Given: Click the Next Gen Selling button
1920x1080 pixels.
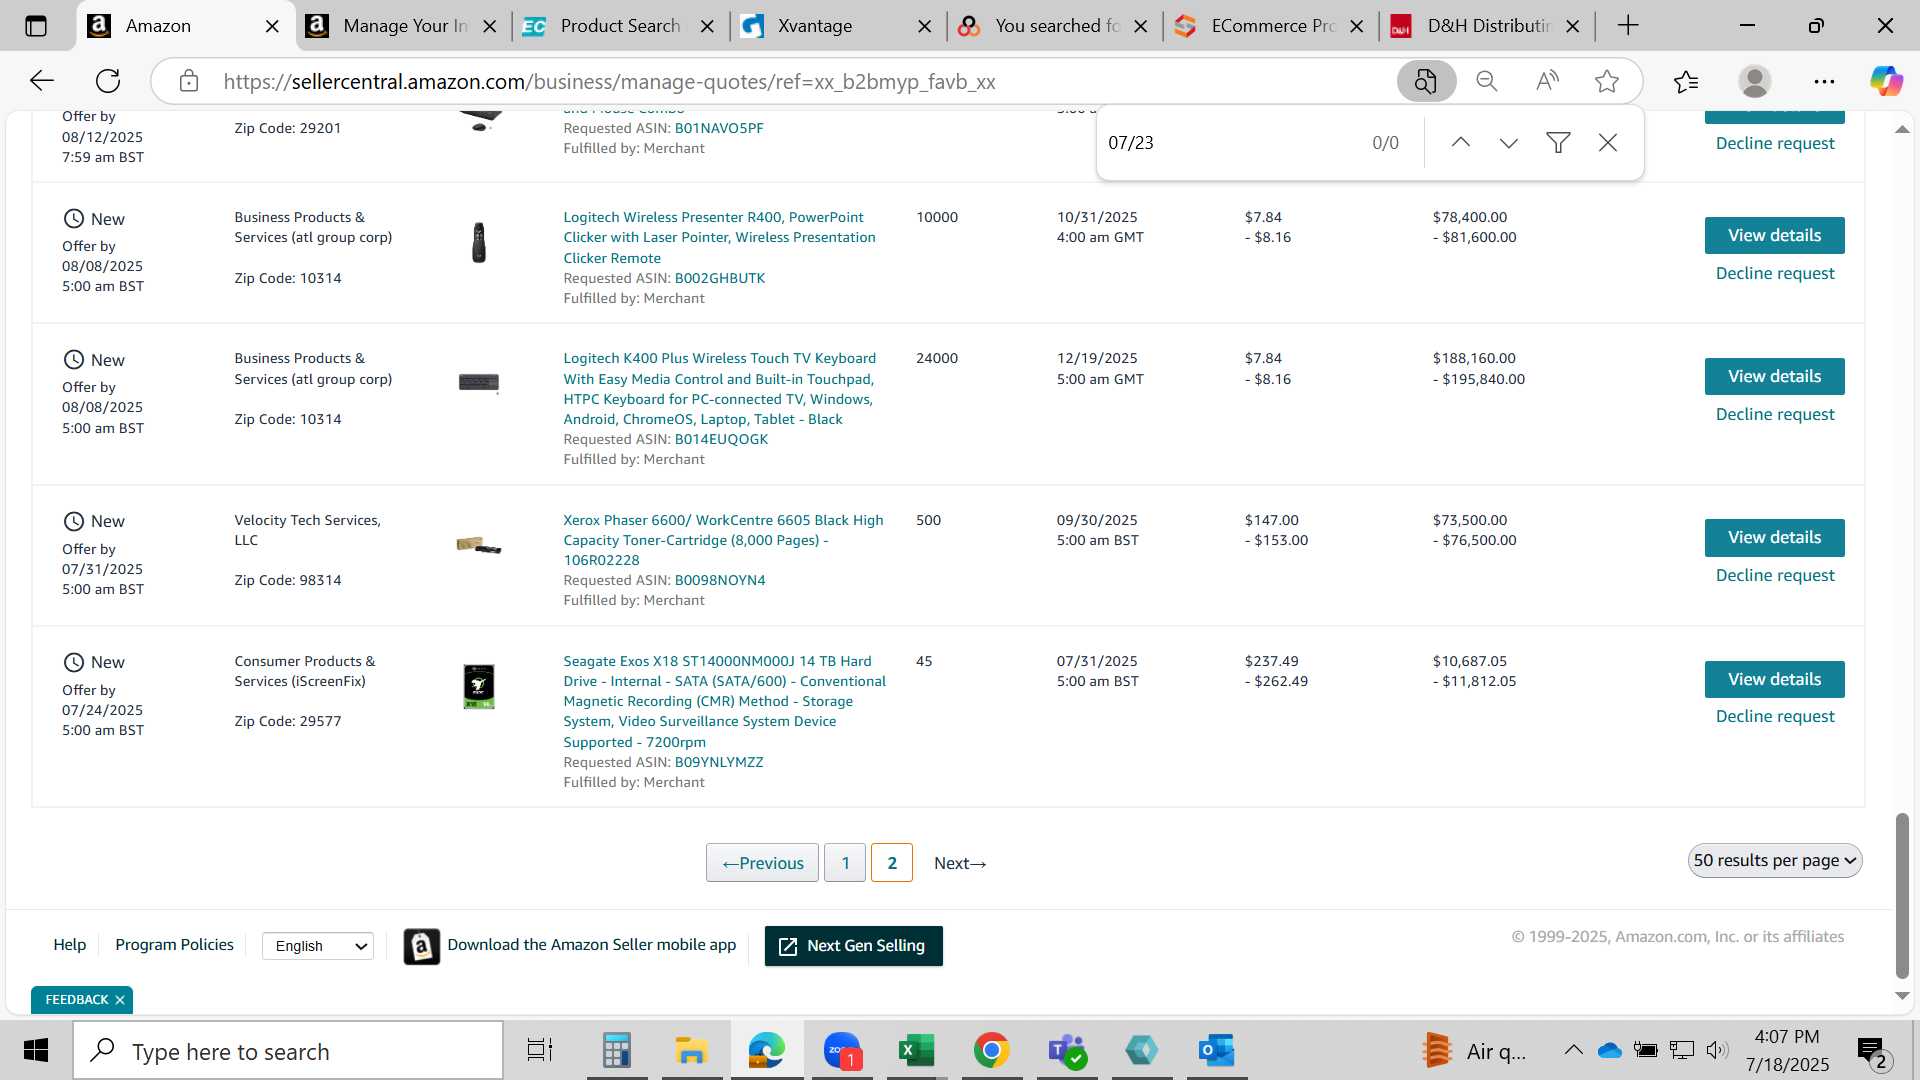Looking at the screenshot, I should [x=853, y=946].
